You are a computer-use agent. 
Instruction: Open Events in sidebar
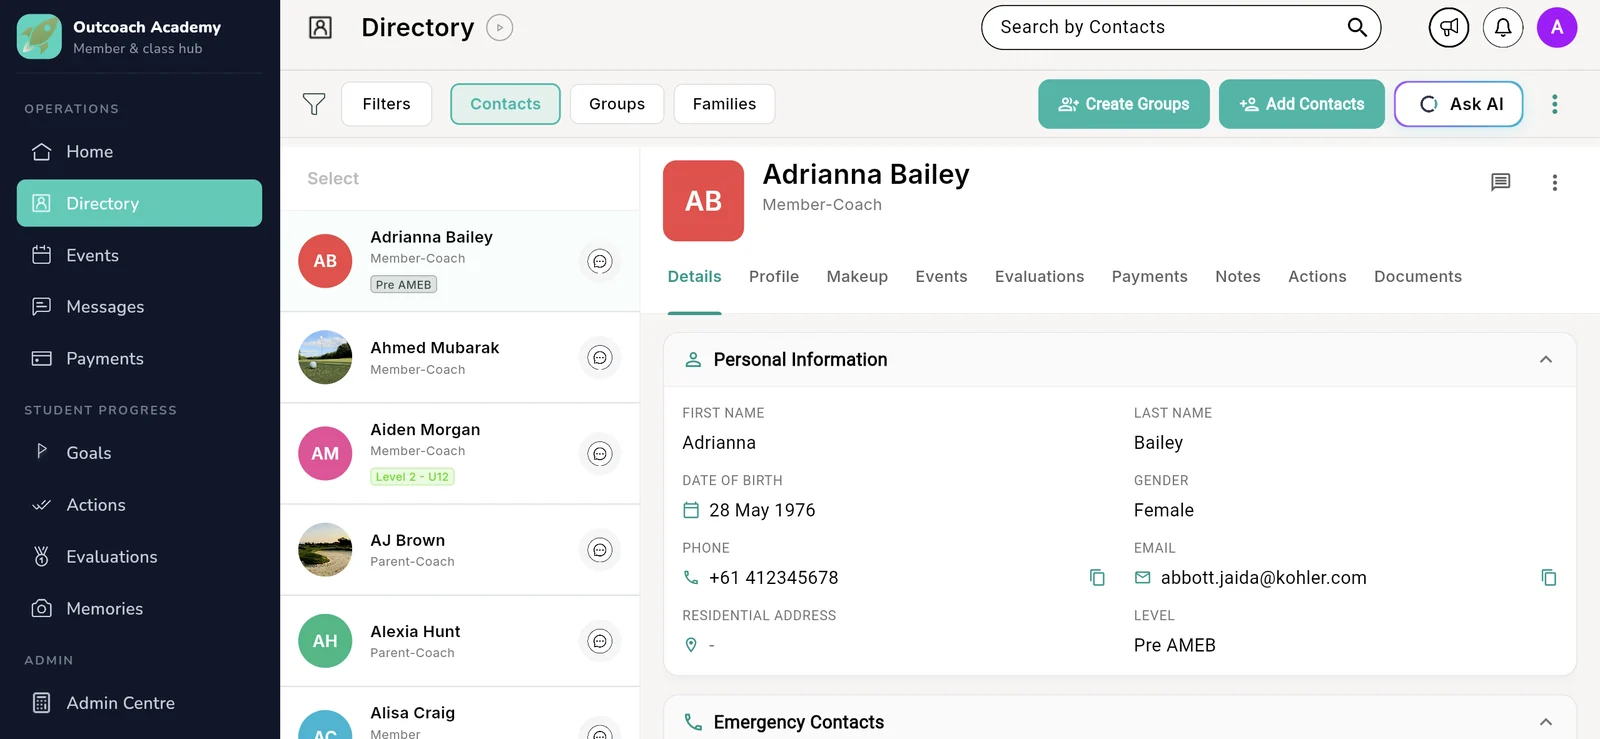pos(139,256)
